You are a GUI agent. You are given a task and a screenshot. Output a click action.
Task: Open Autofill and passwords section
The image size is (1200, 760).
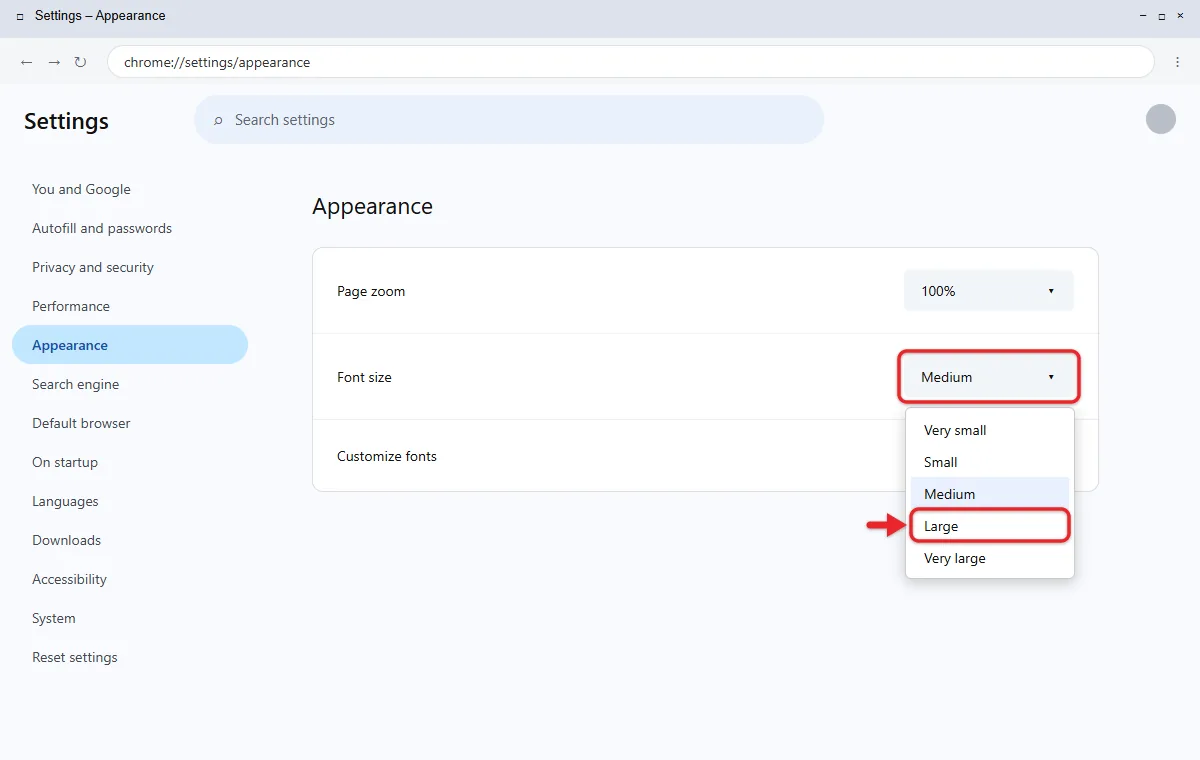[130, 228]
